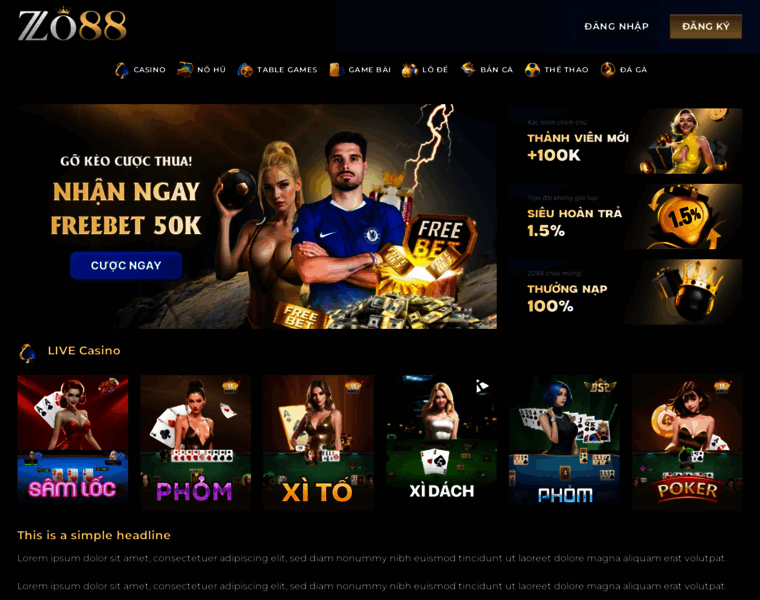
Task: Click the Đá Gà rooster icon
Action: [608, 70]
